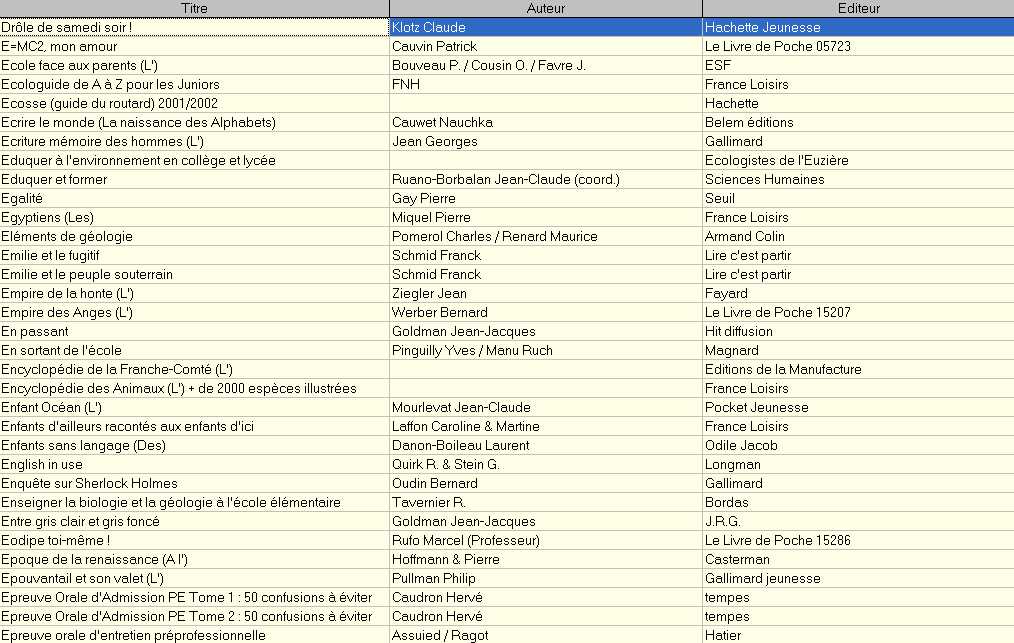The height and width of the screenshot is (643, 1014).
Task: Select 'Eduquer à l'environnement en collège et lycée'
Action: point(138,160)
